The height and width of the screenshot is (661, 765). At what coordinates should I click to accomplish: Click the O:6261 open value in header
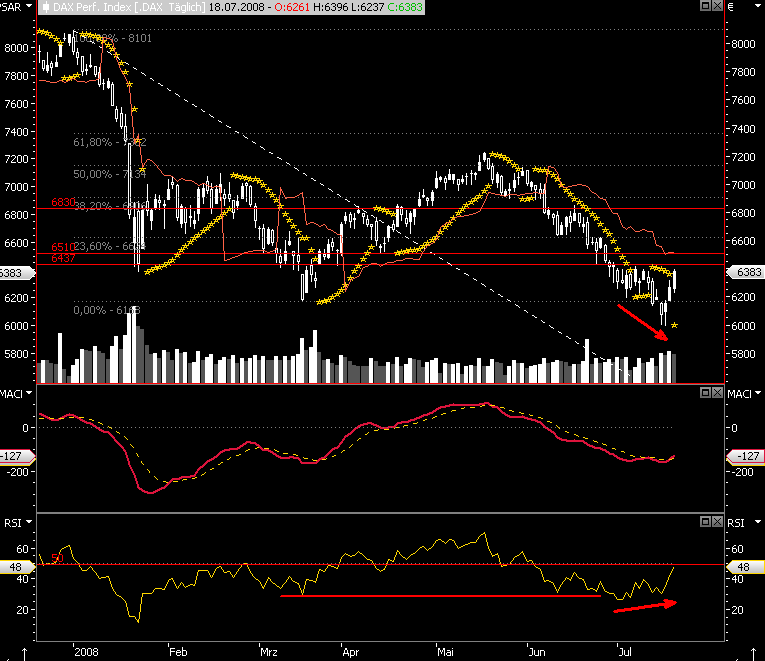point(292,7)
